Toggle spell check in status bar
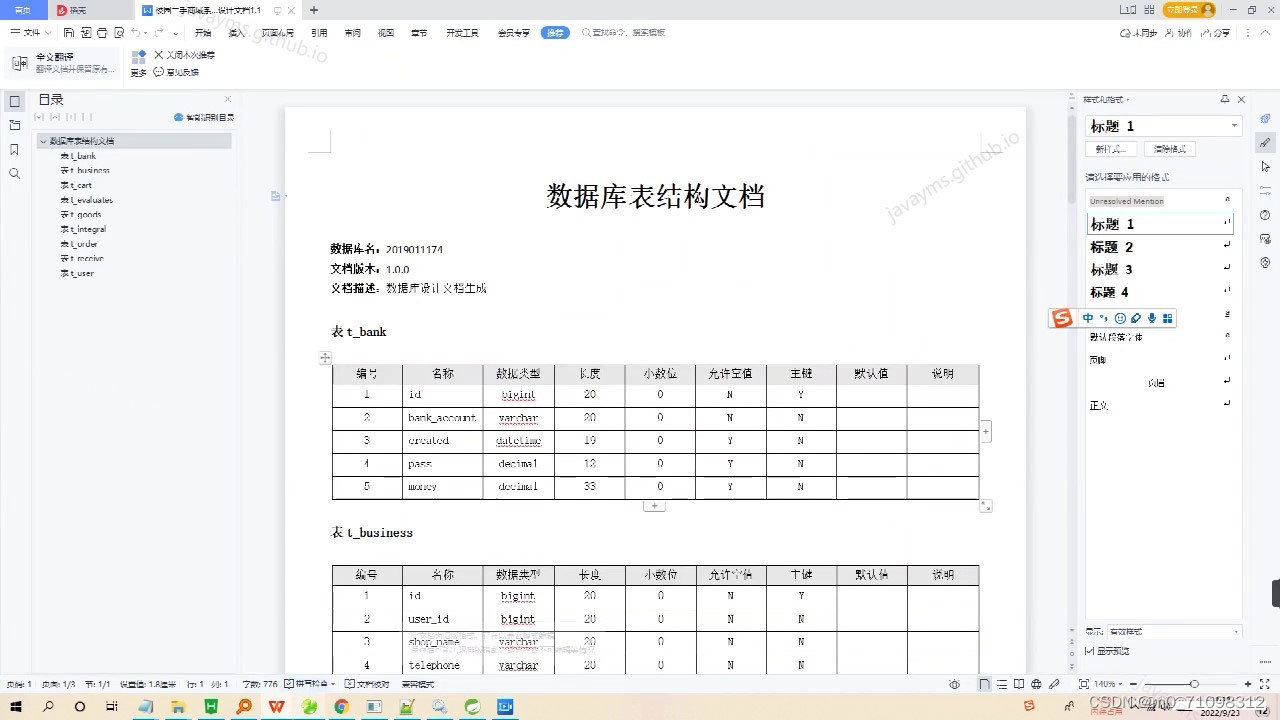Viewport: 1280px width, 720px height. [309, 684]
